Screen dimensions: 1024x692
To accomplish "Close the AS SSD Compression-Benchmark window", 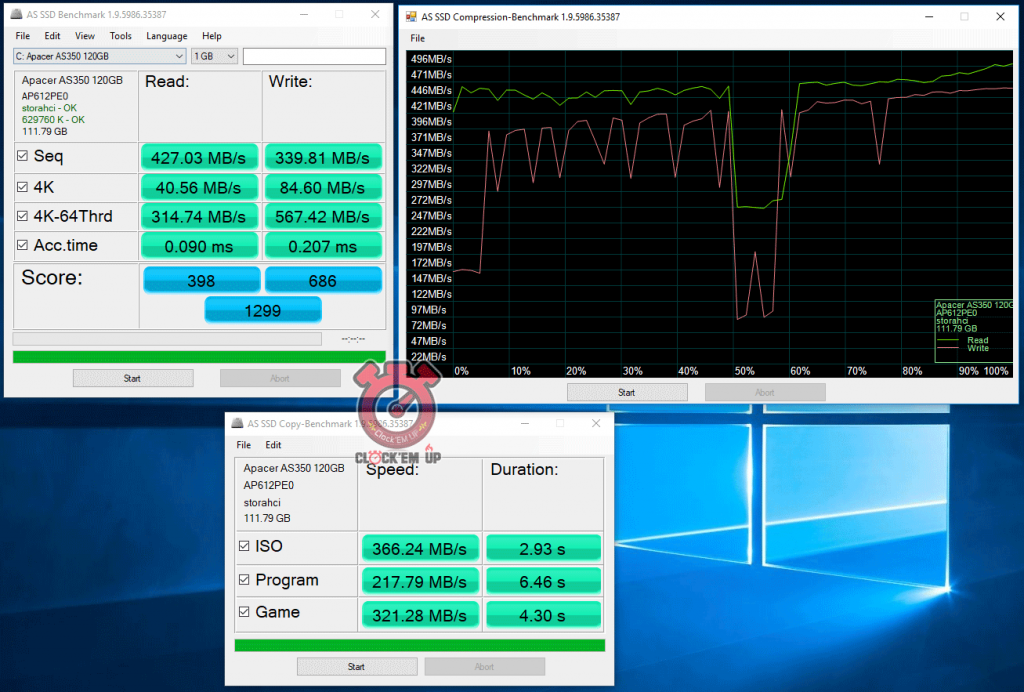I will tap(1000, 17).
